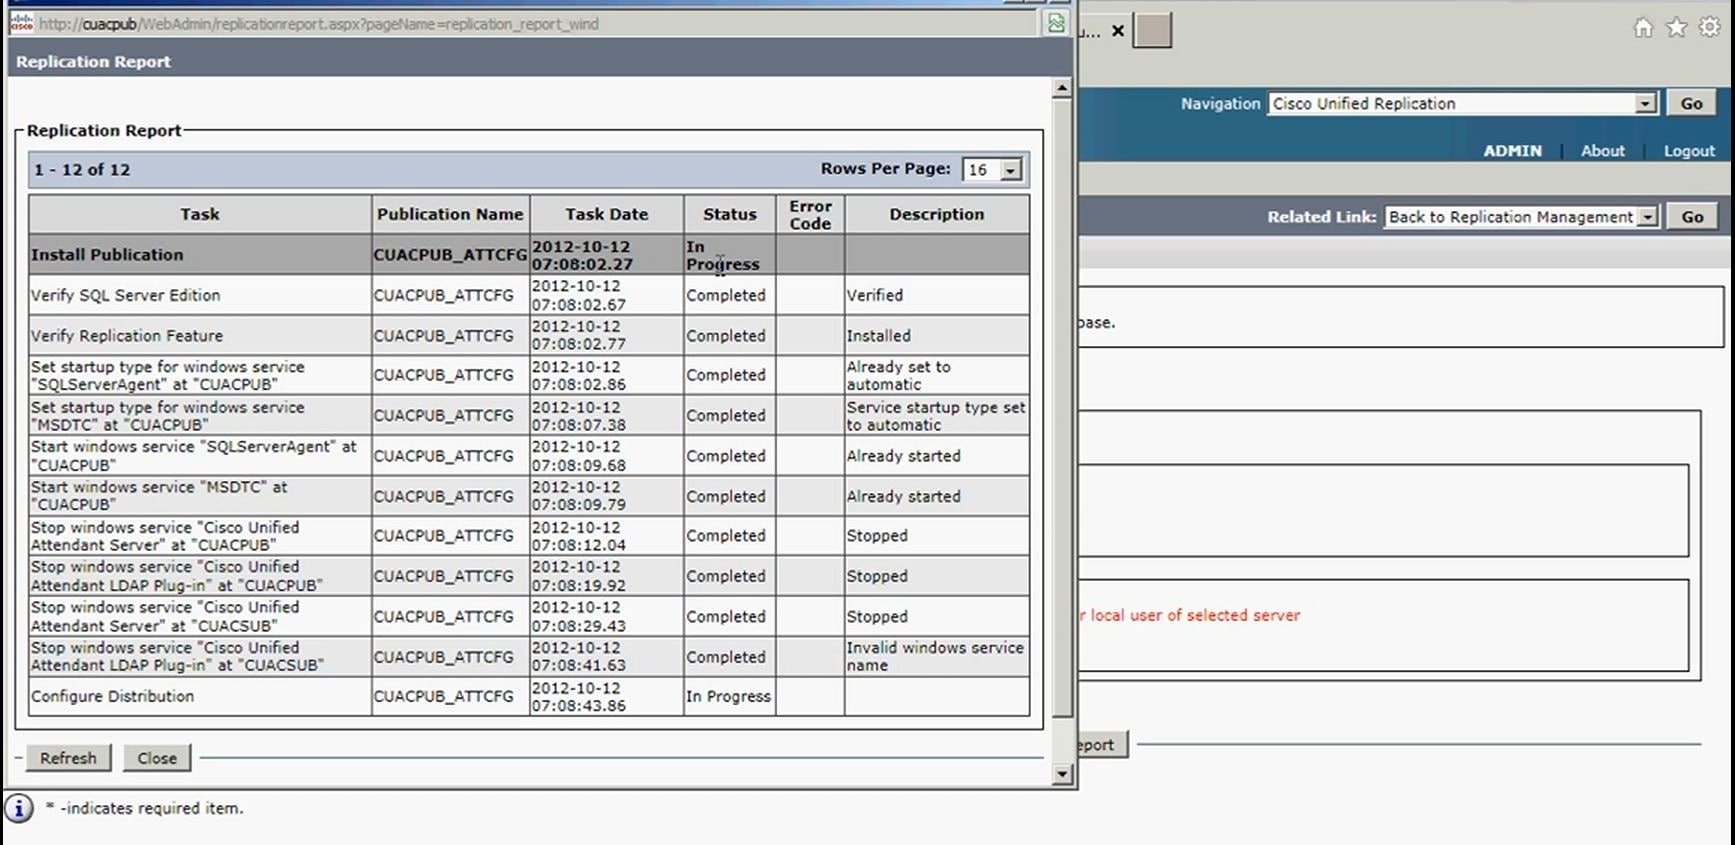Screen dimensions: 1735x845
Task: Click Stop Cisco Unified Attendant Server at CUACSUB cell
Action: click(200, 617)
